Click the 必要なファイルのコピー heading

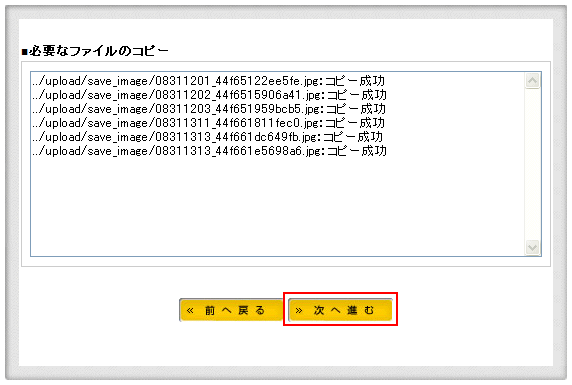95,51
